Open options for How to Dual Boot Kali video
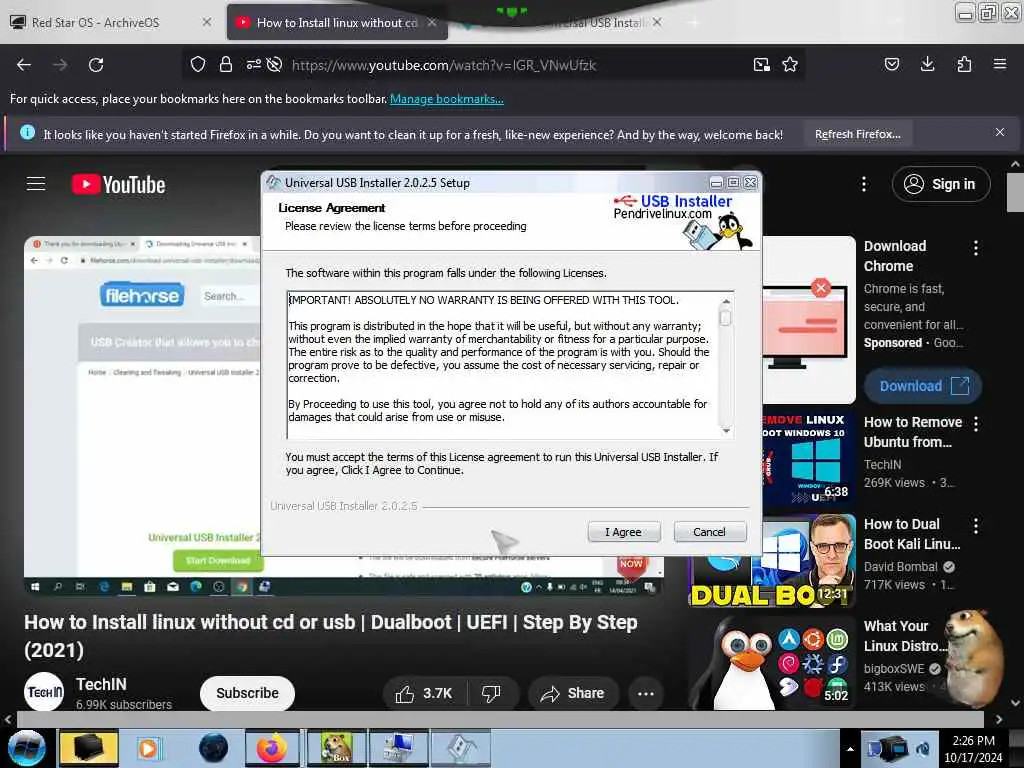Screen dimensions: 1024x768 [976, 526]
